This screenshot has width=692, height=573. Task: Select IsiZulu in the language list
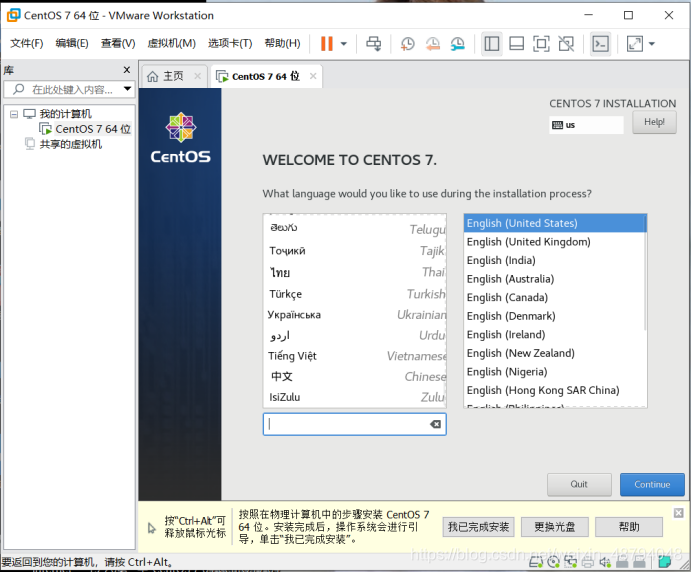354,397
